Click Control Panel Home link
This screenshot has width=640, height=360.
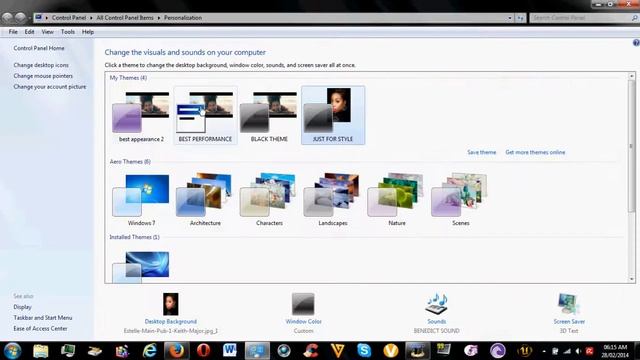tap(39, 48)
